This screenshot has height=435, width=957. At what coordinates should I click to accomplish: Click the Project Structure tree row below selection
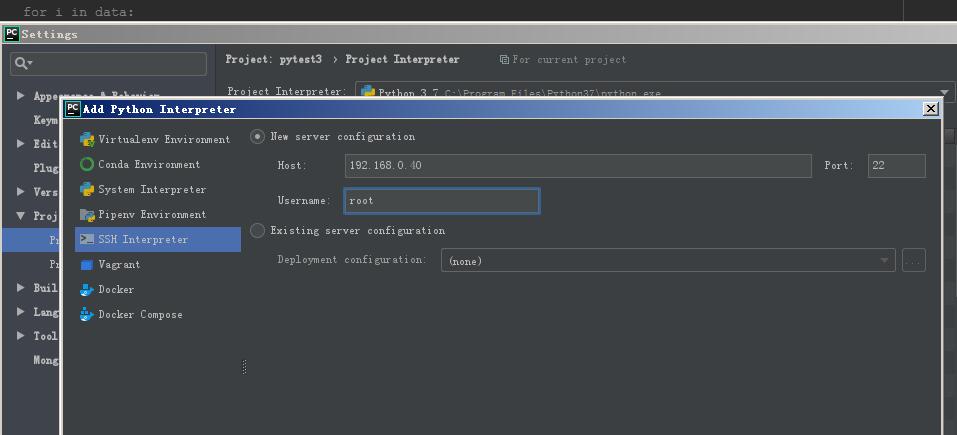pos(32,264)
